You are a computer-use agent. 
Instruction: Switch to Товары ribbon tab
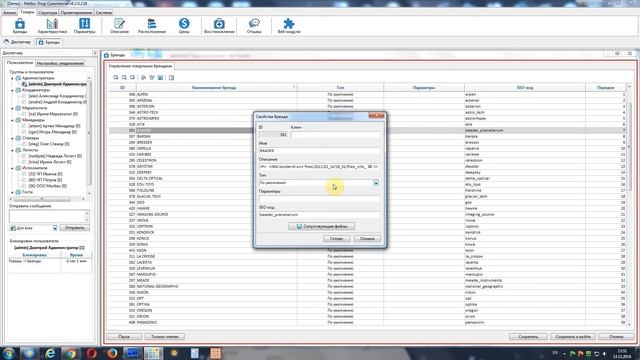[x=27, y=12]
